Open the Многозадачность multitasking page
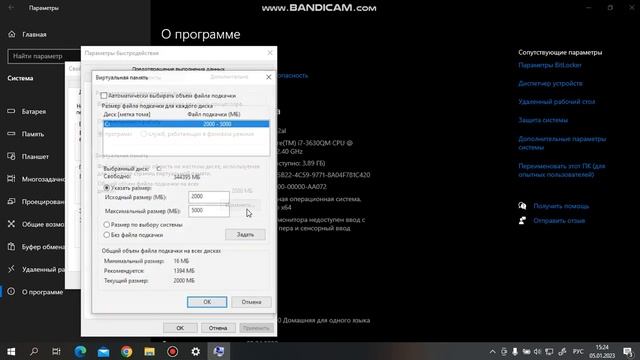Screen dimensions: 640x360 tap(36, 179)
